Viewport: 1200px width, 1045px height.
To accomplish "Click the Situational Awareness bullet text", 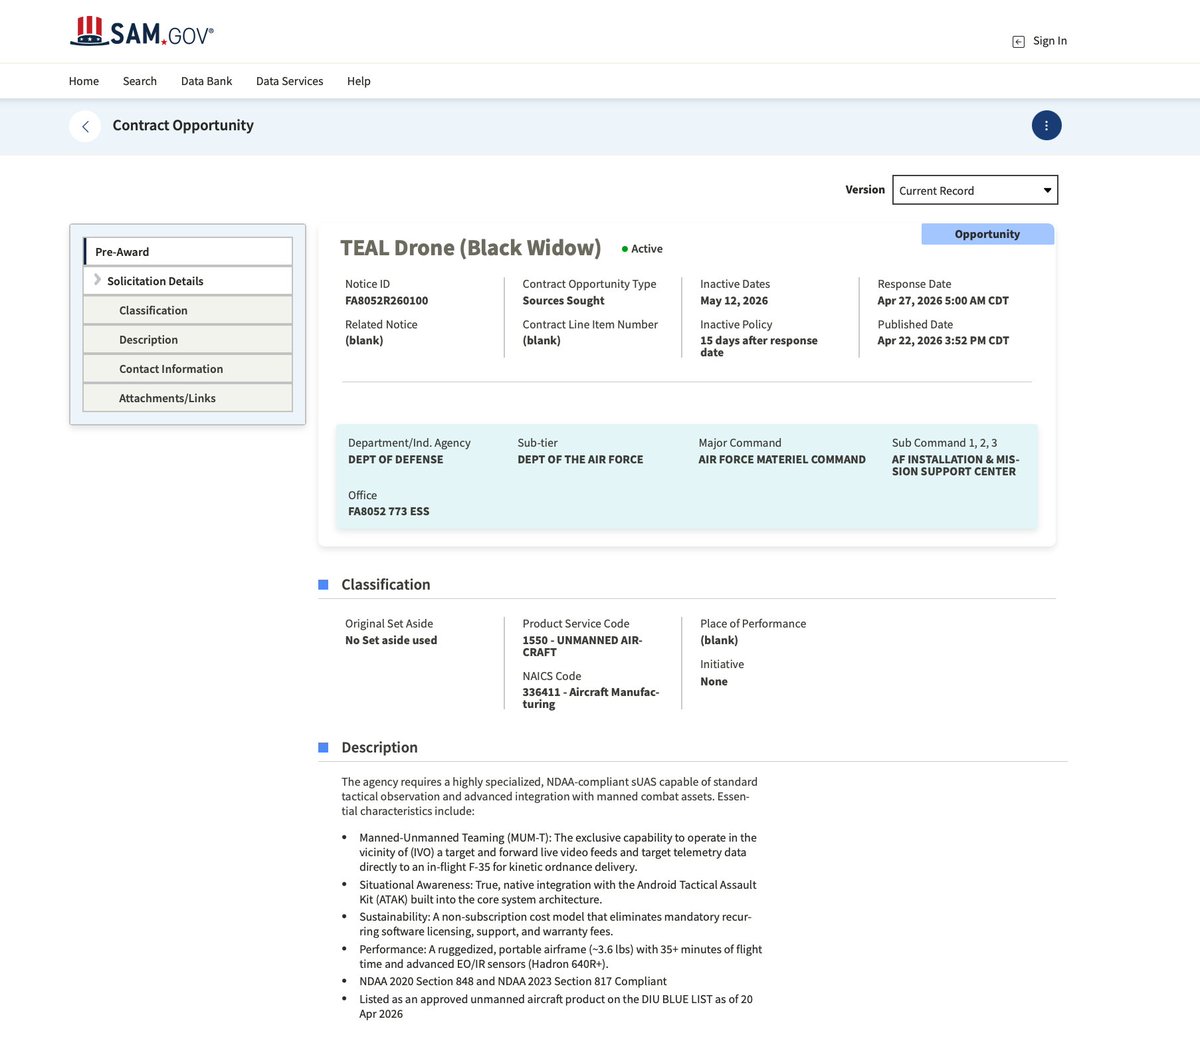I will point(558,892).
